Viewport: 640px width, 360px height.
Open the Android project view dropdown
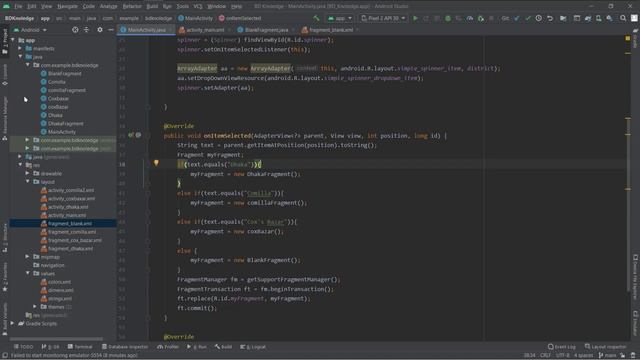click(30, 30)
